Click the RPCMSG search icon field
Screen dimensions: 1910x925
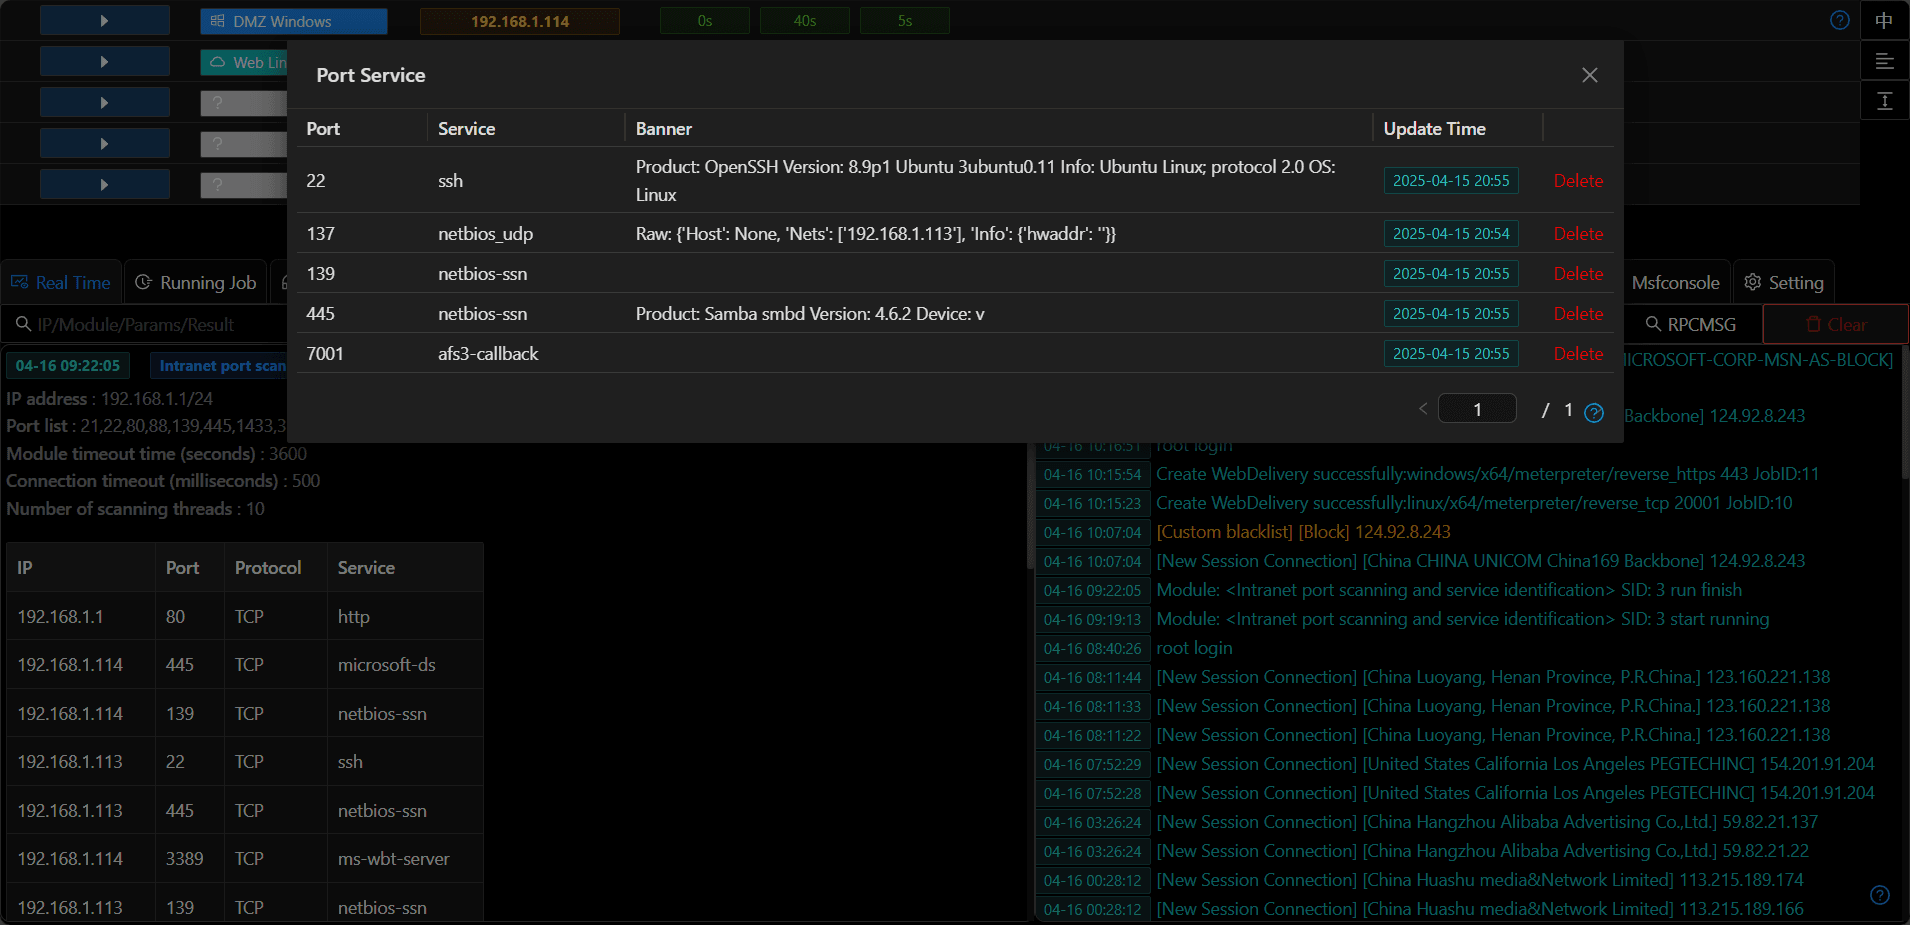pos(1692,325)
